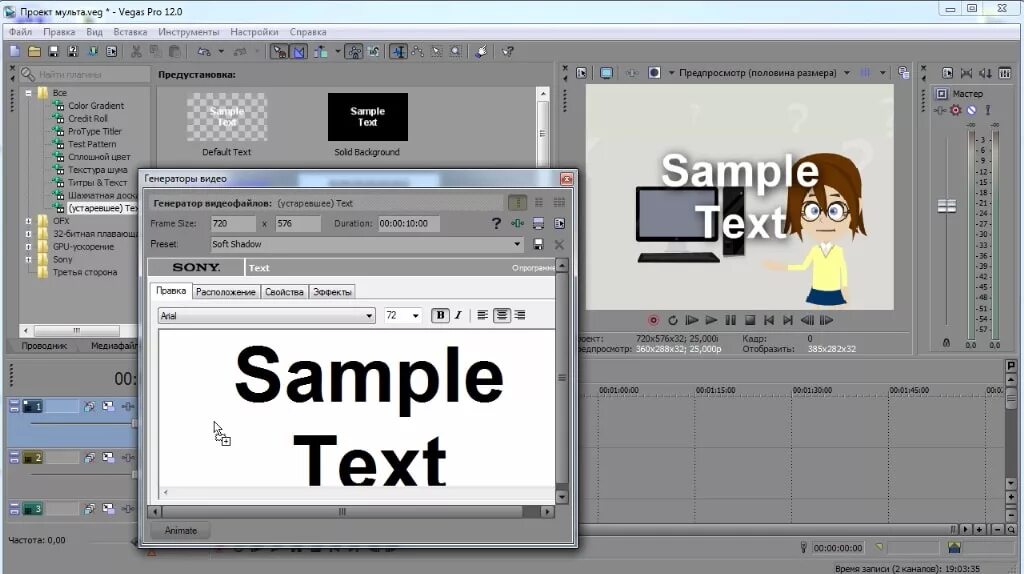Click the Frame Size width field 720

pos(232,223)
